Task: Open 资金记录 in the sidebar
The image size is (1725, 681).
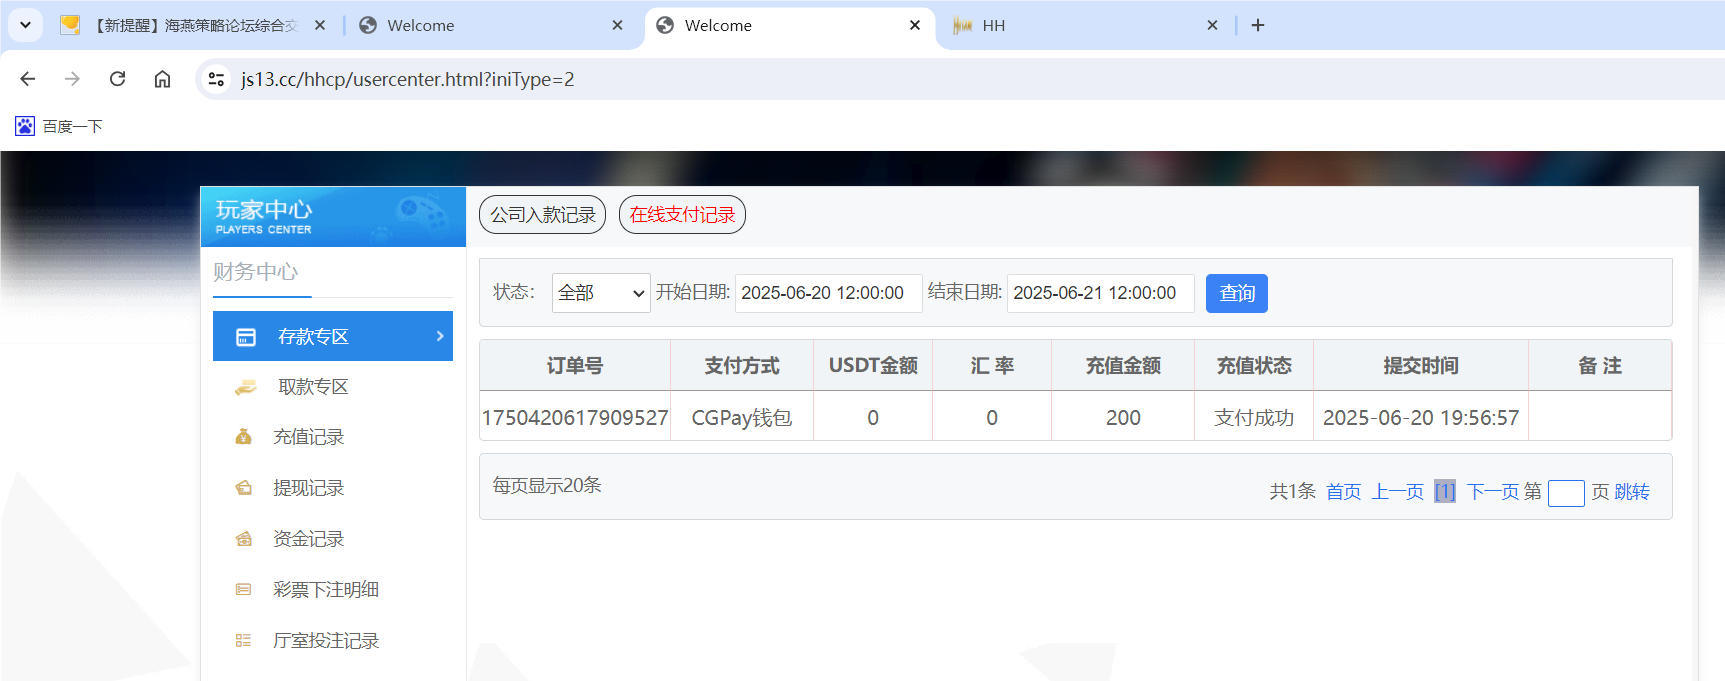Action: (x=308, y=539)
